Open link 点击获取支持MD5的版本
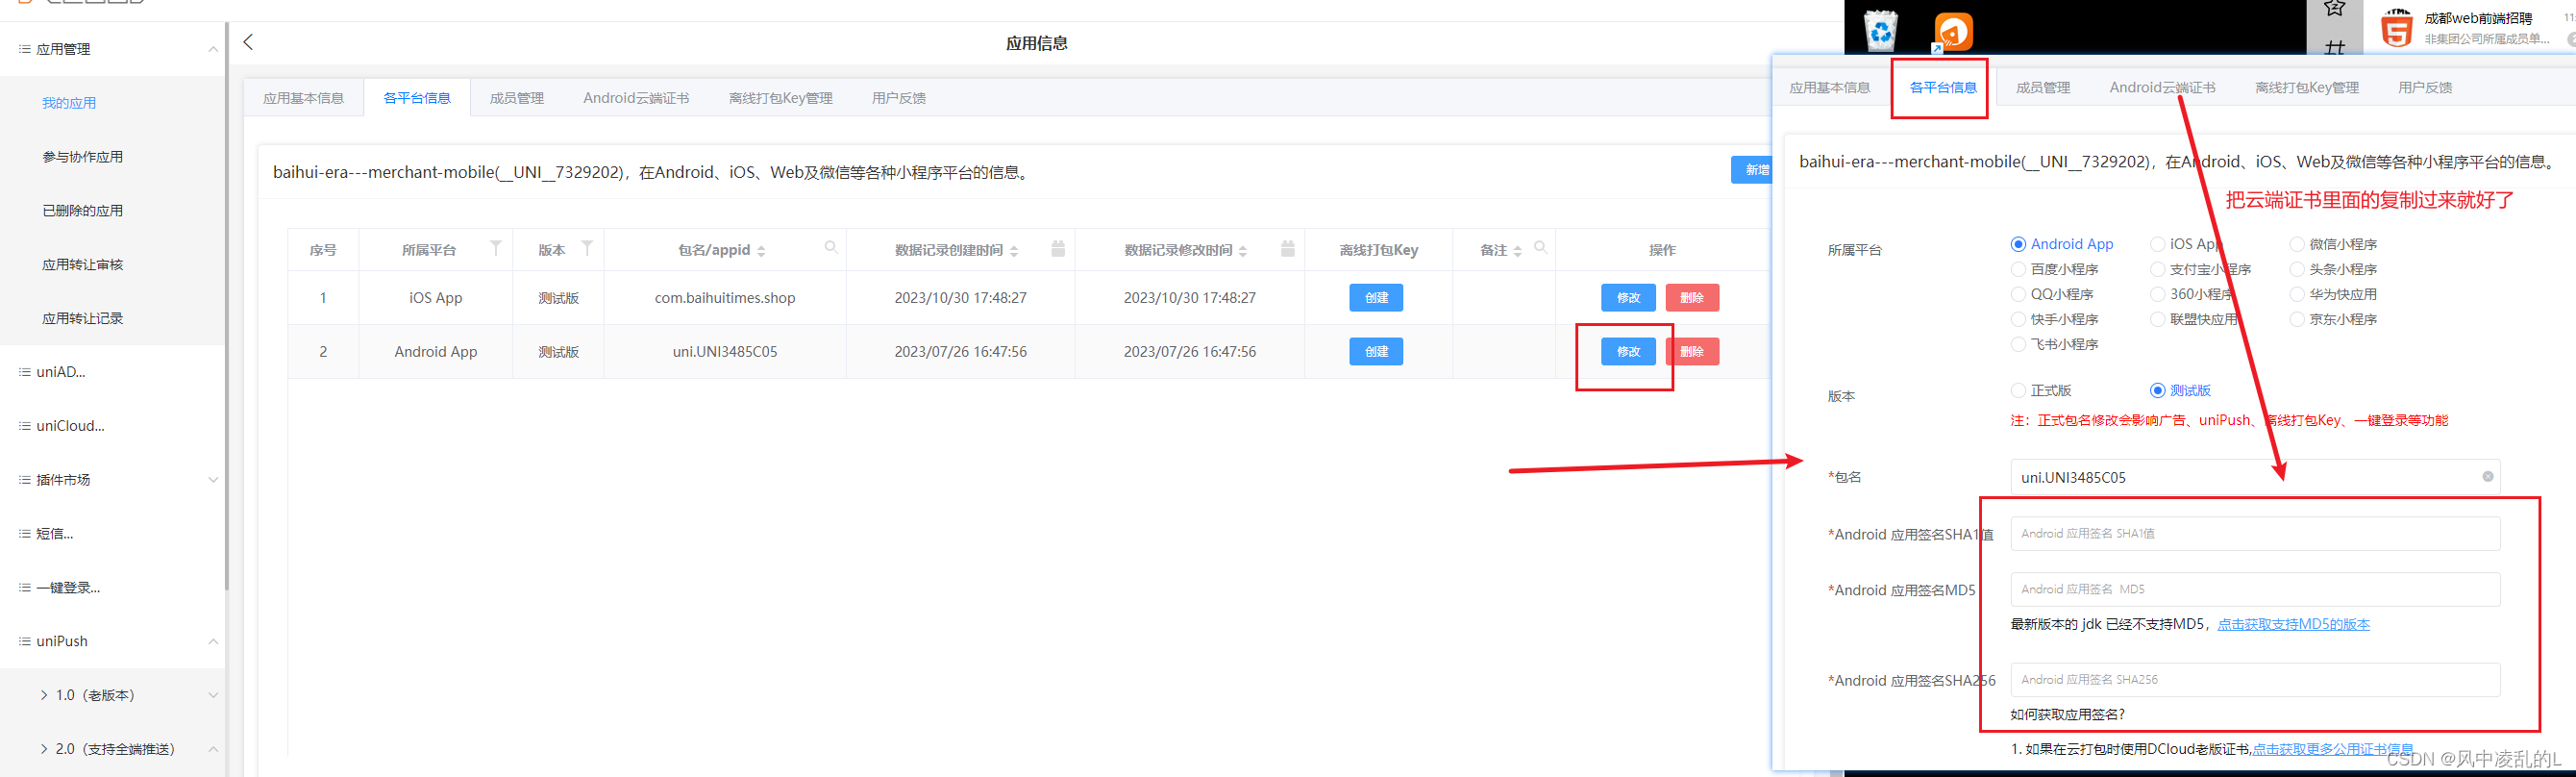The height and width of the screenshot is (777, 2576). [2293, 624]
